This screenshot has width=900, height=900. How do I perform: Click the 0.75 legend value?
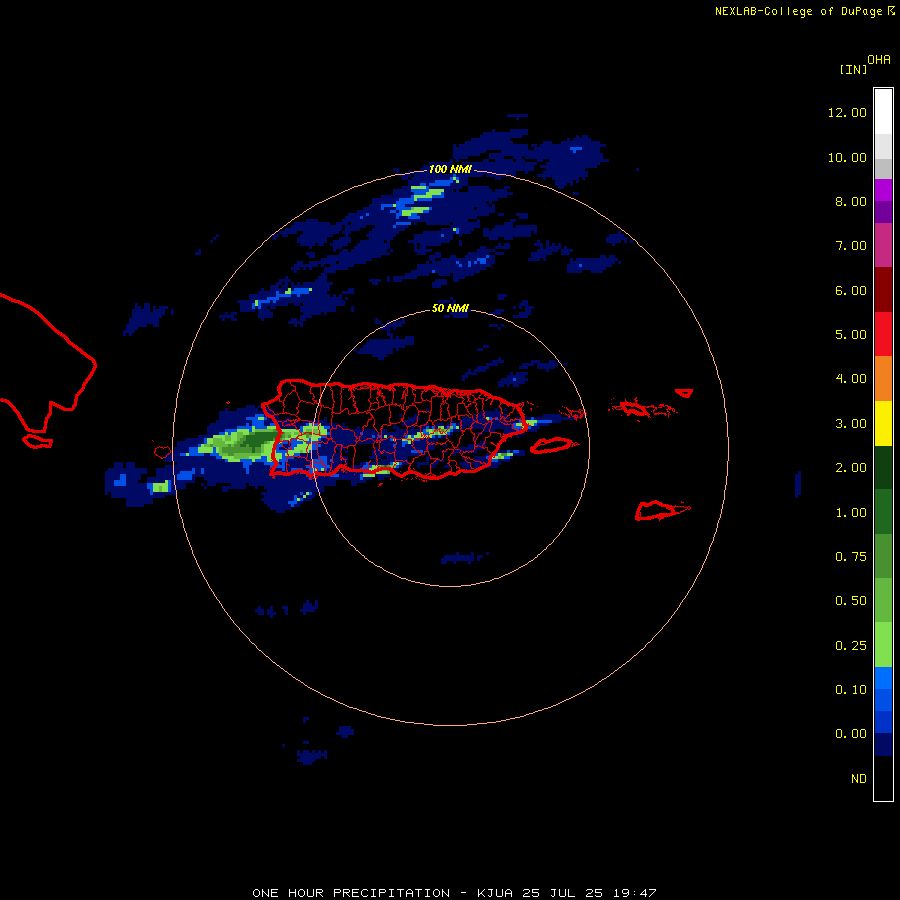point(851,557)
